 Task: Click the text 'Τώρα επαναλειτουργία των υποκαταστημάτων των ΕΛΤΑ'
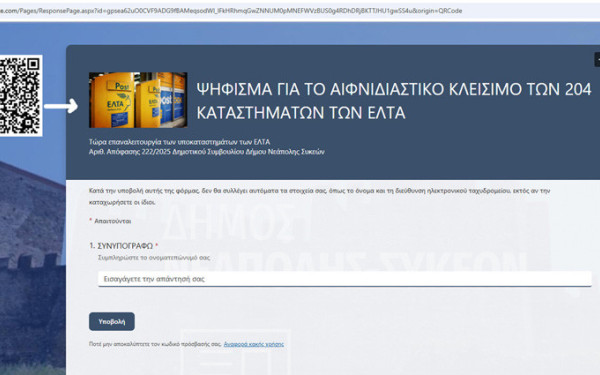point(179,142)
